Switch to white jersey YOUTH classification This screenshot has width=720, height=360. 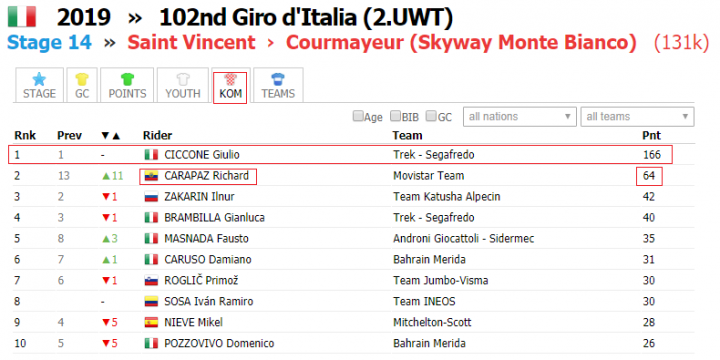tap(183, 85)
